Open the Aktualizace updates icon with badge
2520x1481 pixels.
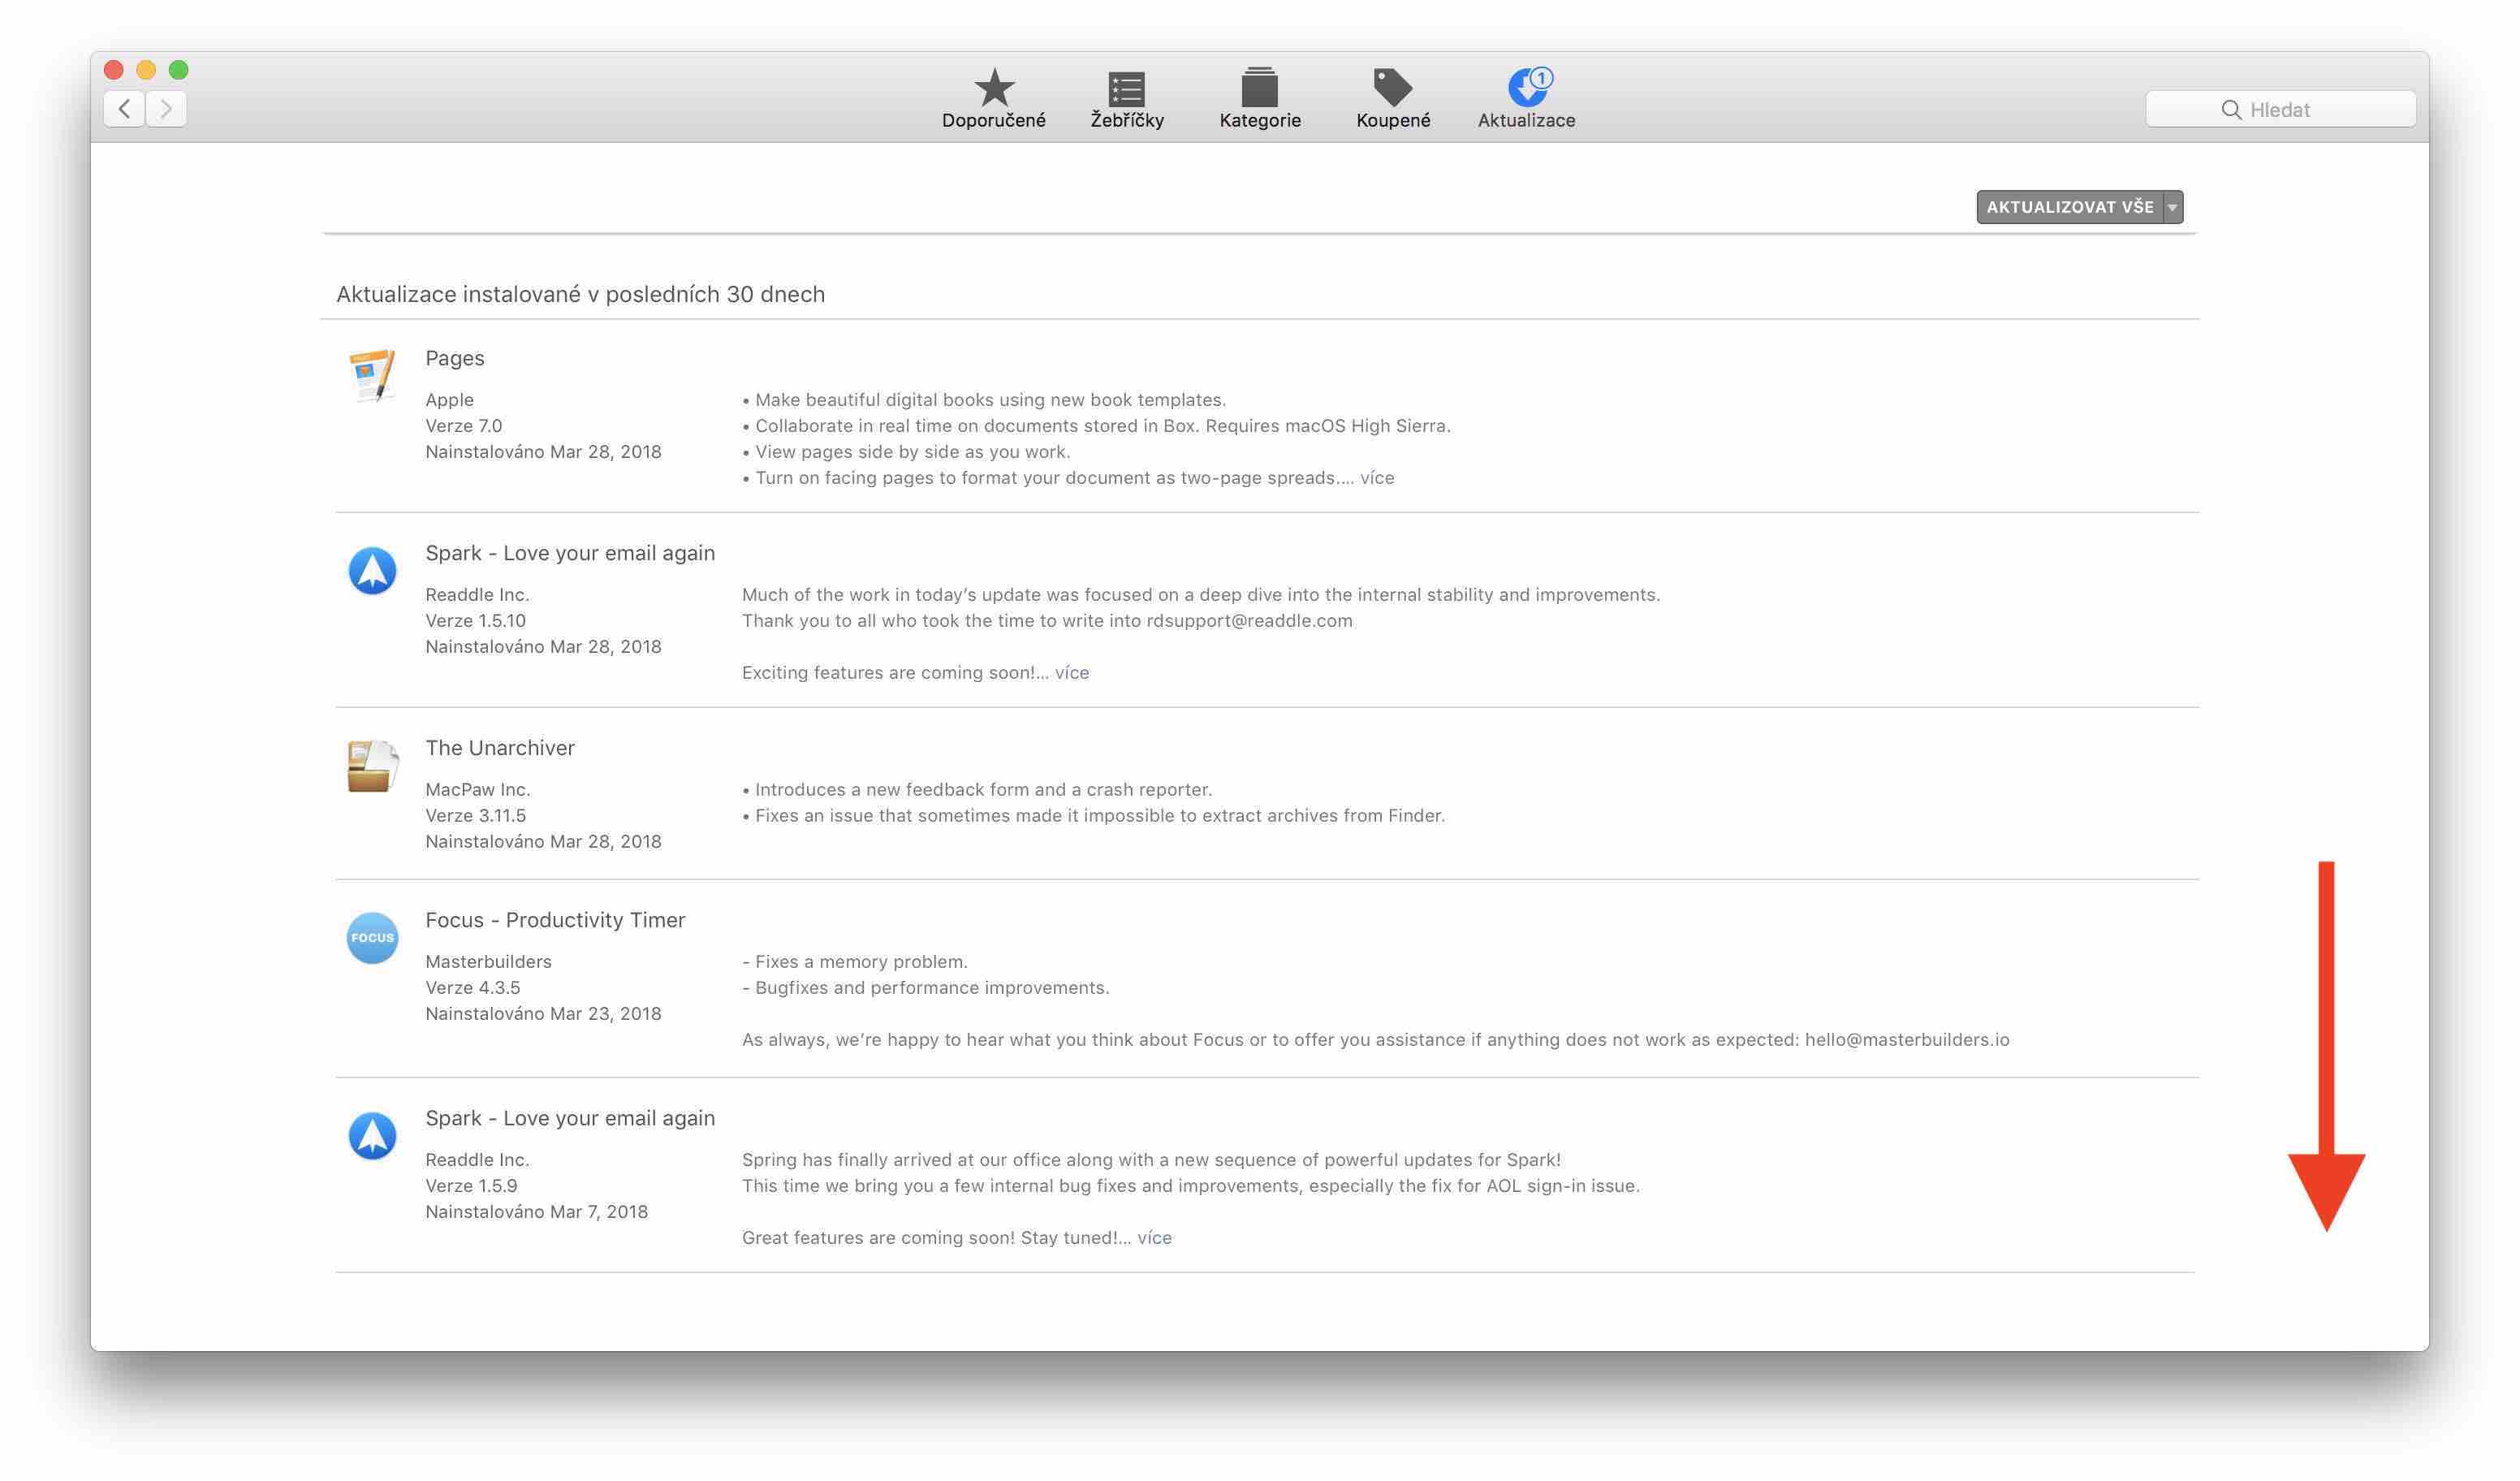pos(1526,88)
